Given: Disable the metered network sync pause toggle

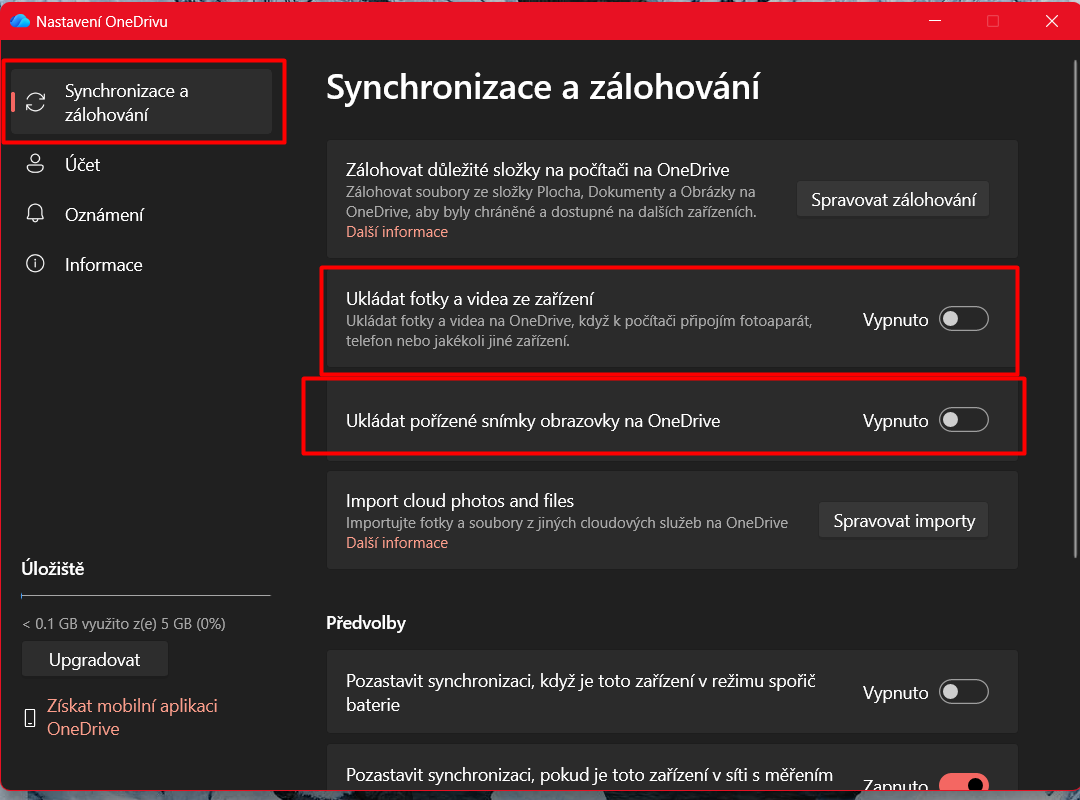Looking at the screenshot, I should 963,780.
